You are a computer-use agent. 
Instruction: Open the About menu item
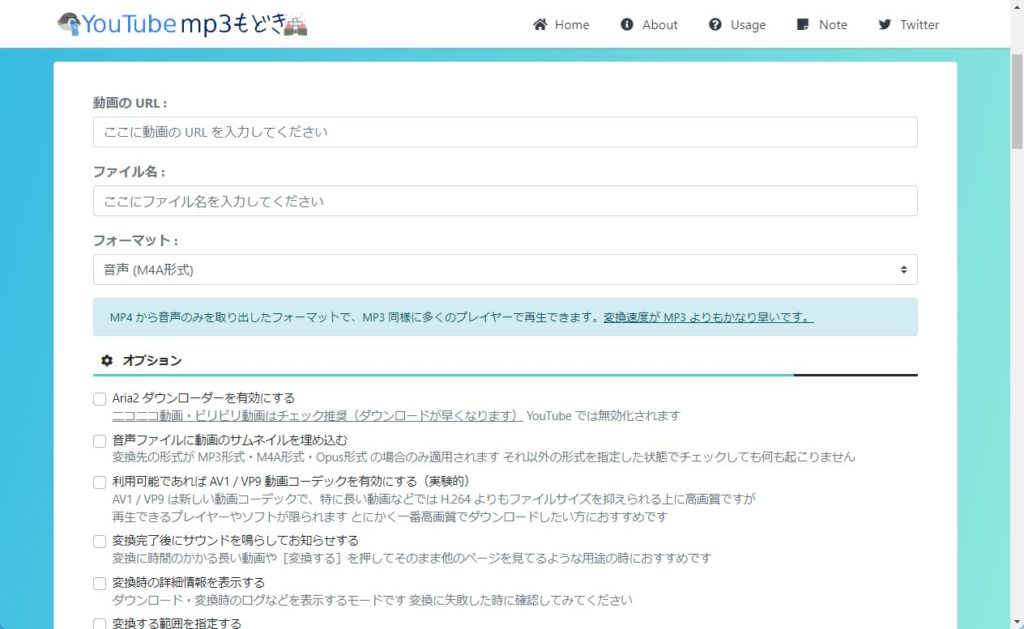[659, 25]
